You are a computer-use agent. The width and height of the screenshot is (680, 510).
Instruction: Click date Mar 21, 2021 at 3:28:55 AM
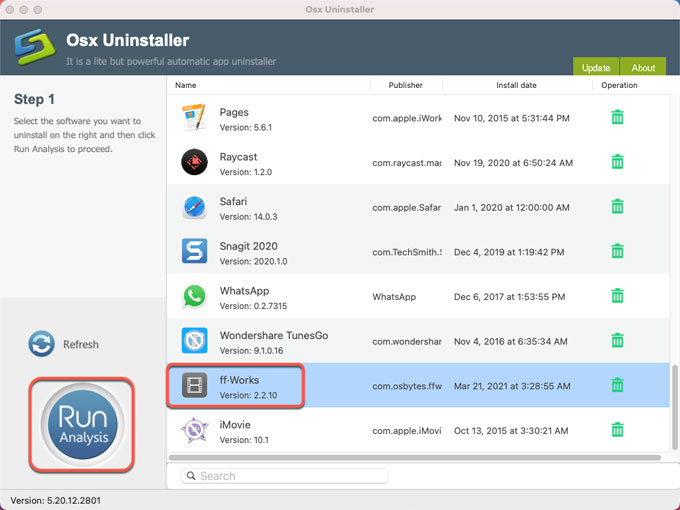(512, 386)
